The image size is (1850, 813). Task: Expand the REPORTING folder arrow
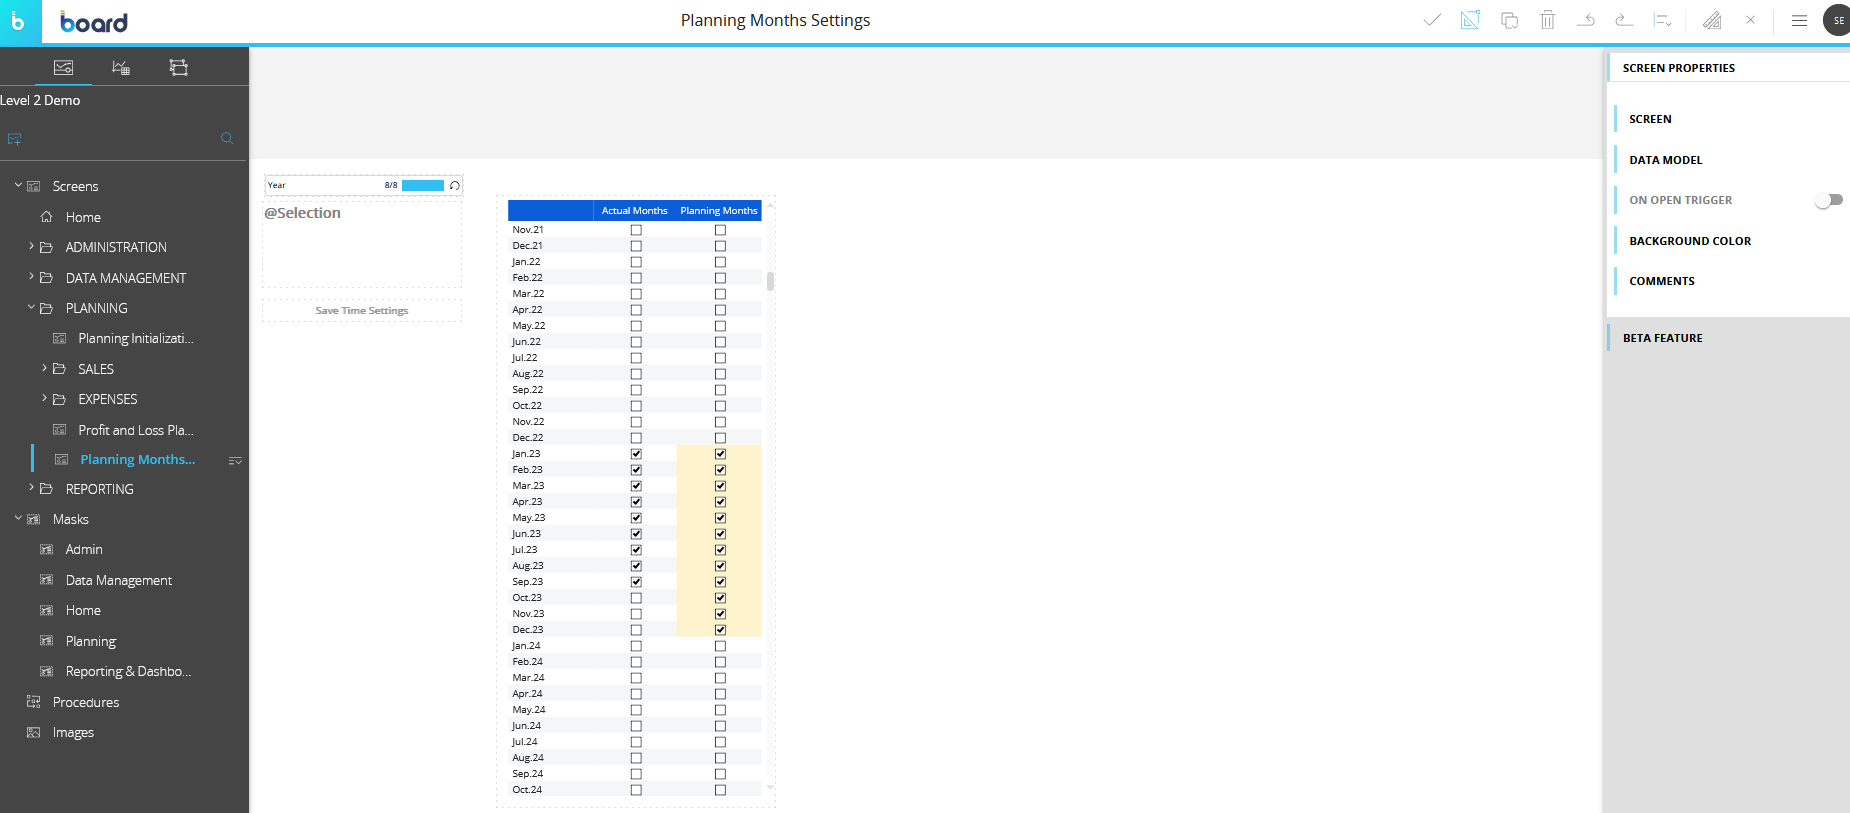[x=31, y=488]
